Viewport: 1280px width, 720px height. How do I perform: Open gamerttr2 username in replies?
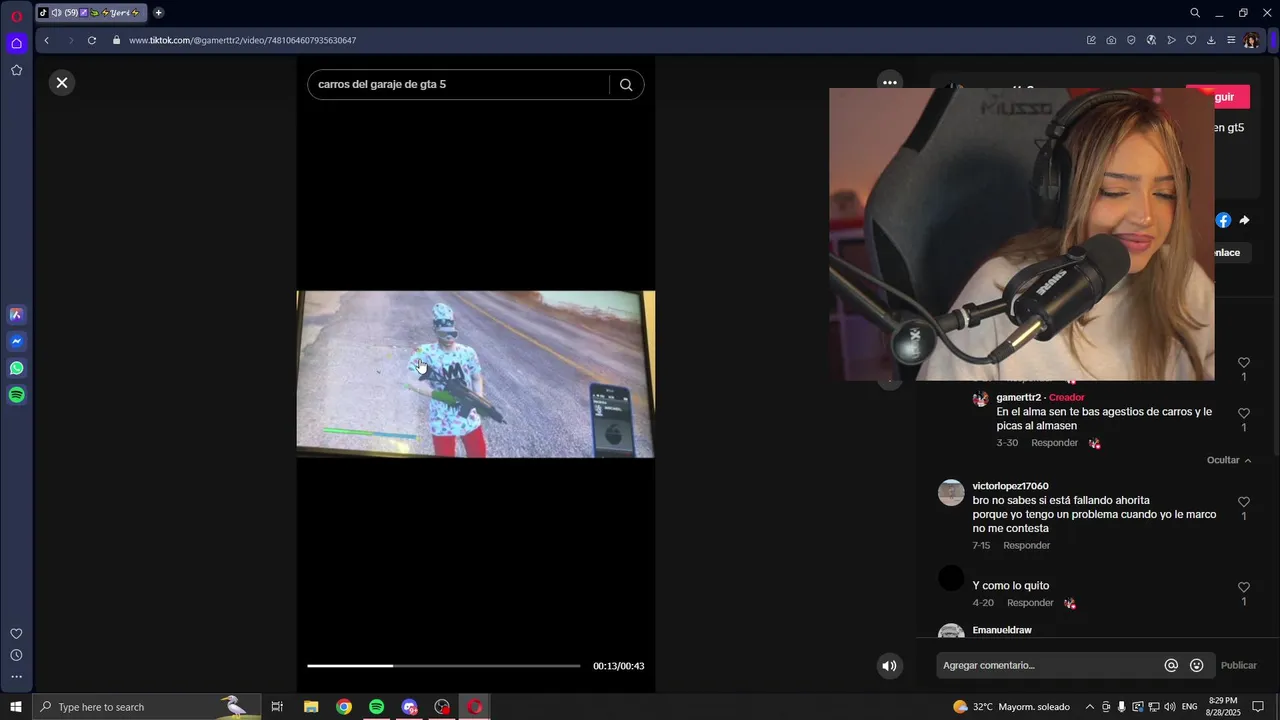[1018, 398]
